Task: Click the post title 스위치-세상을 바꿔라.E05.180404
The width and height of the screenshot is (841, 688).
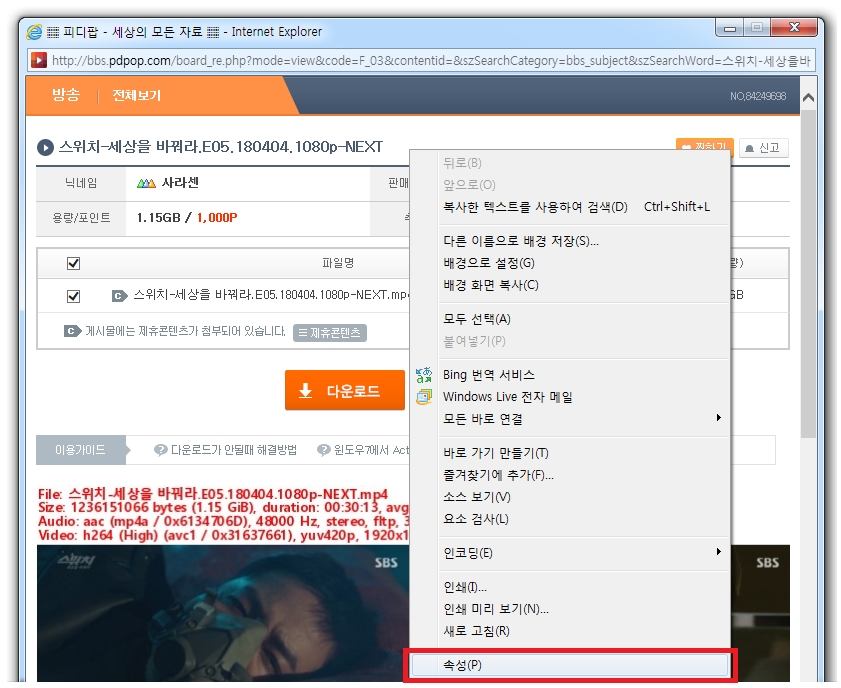Action: 220,147
